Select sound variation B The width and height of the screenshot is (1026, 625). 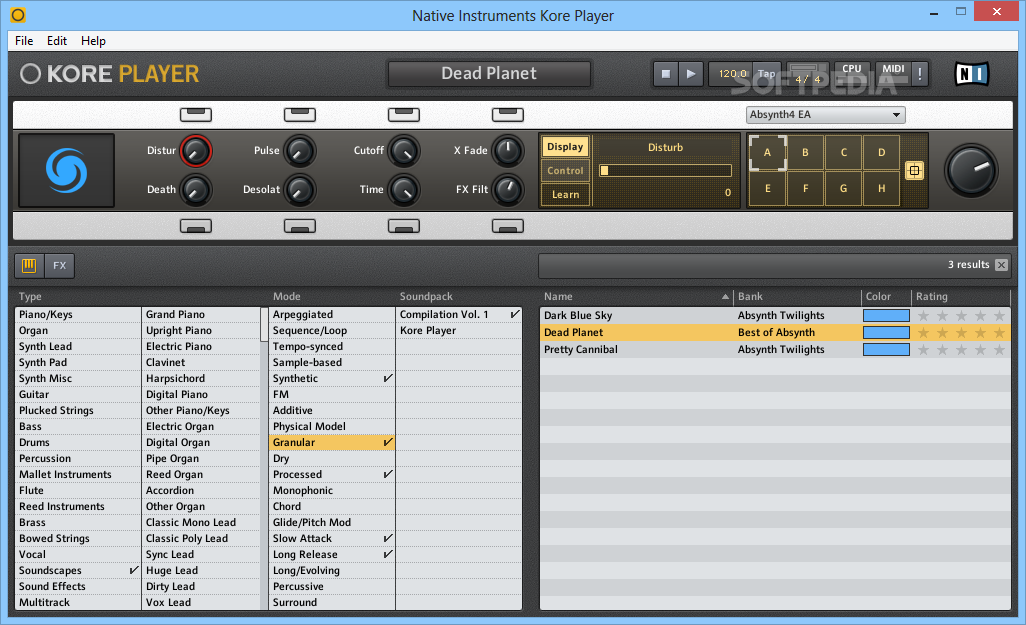coord(805,152)
